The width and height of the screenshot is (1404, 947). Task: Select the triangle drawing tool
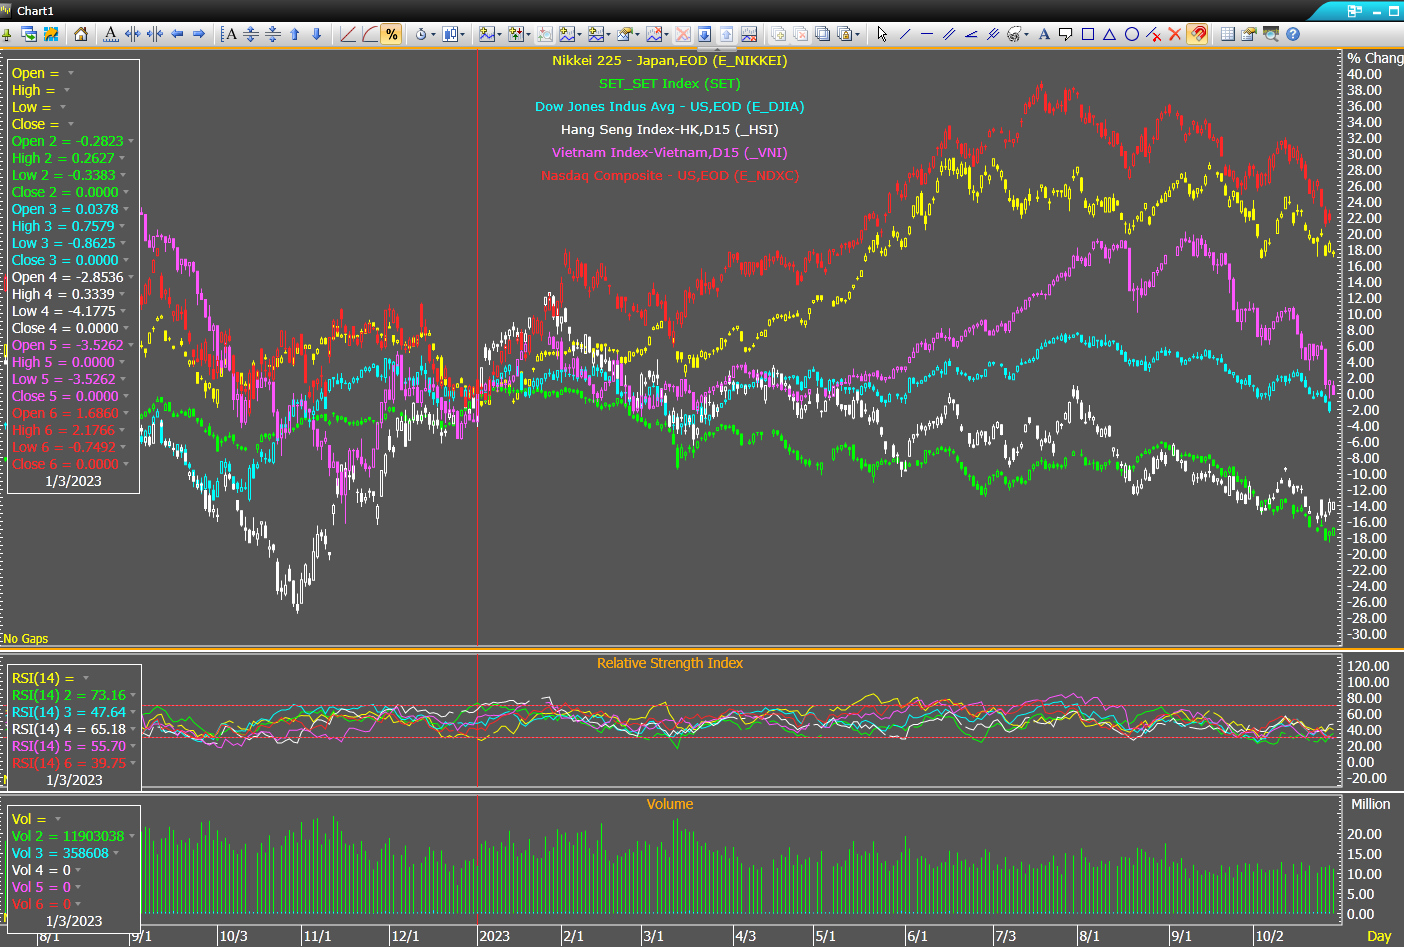pos(1110,34)
